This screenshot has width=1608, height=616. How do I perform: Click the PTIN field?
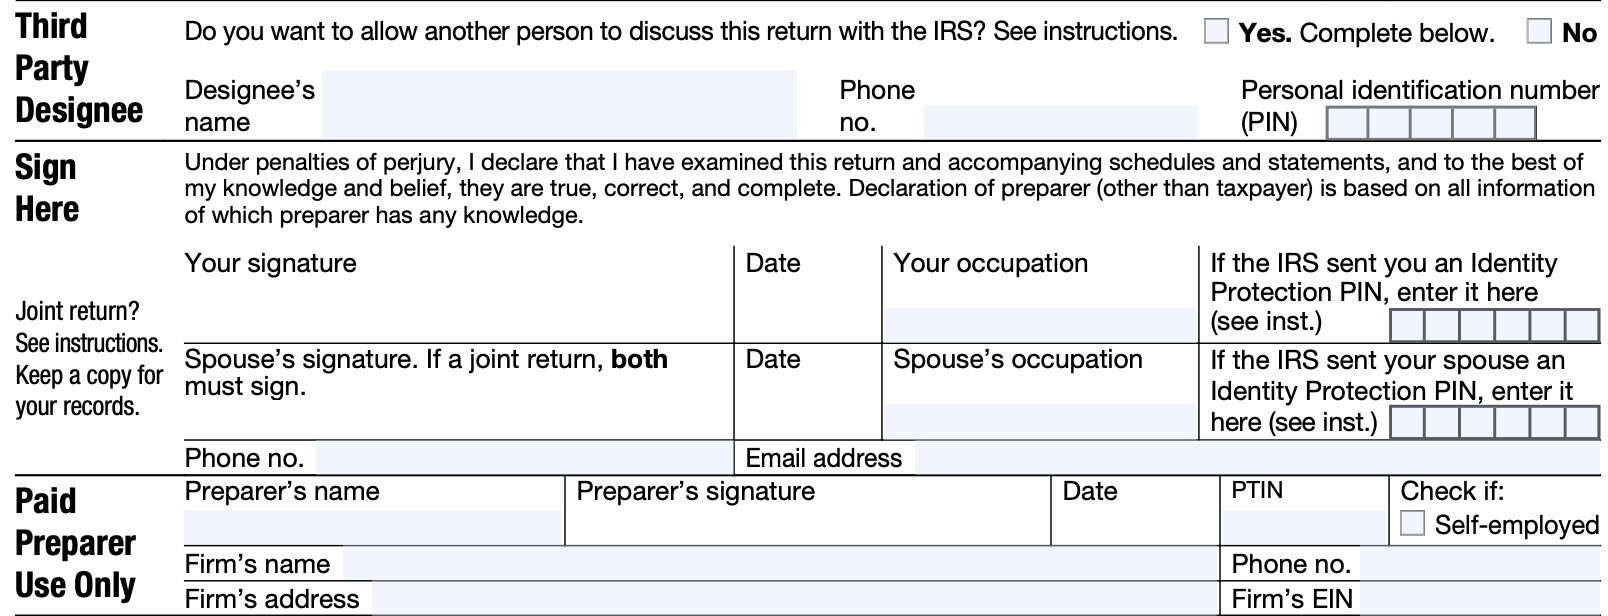(1304, 526)
